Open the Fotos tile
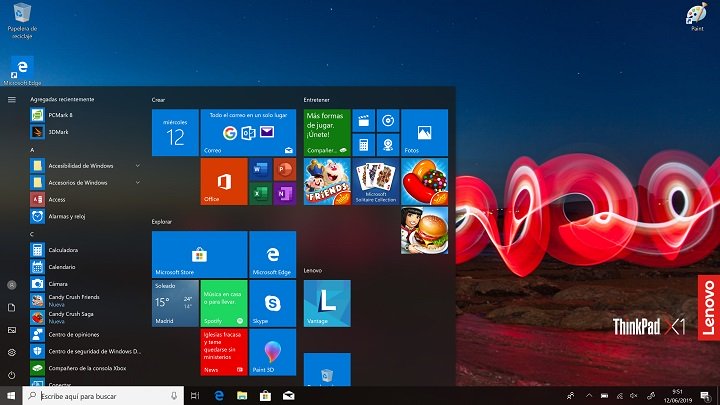 (425, 133)
